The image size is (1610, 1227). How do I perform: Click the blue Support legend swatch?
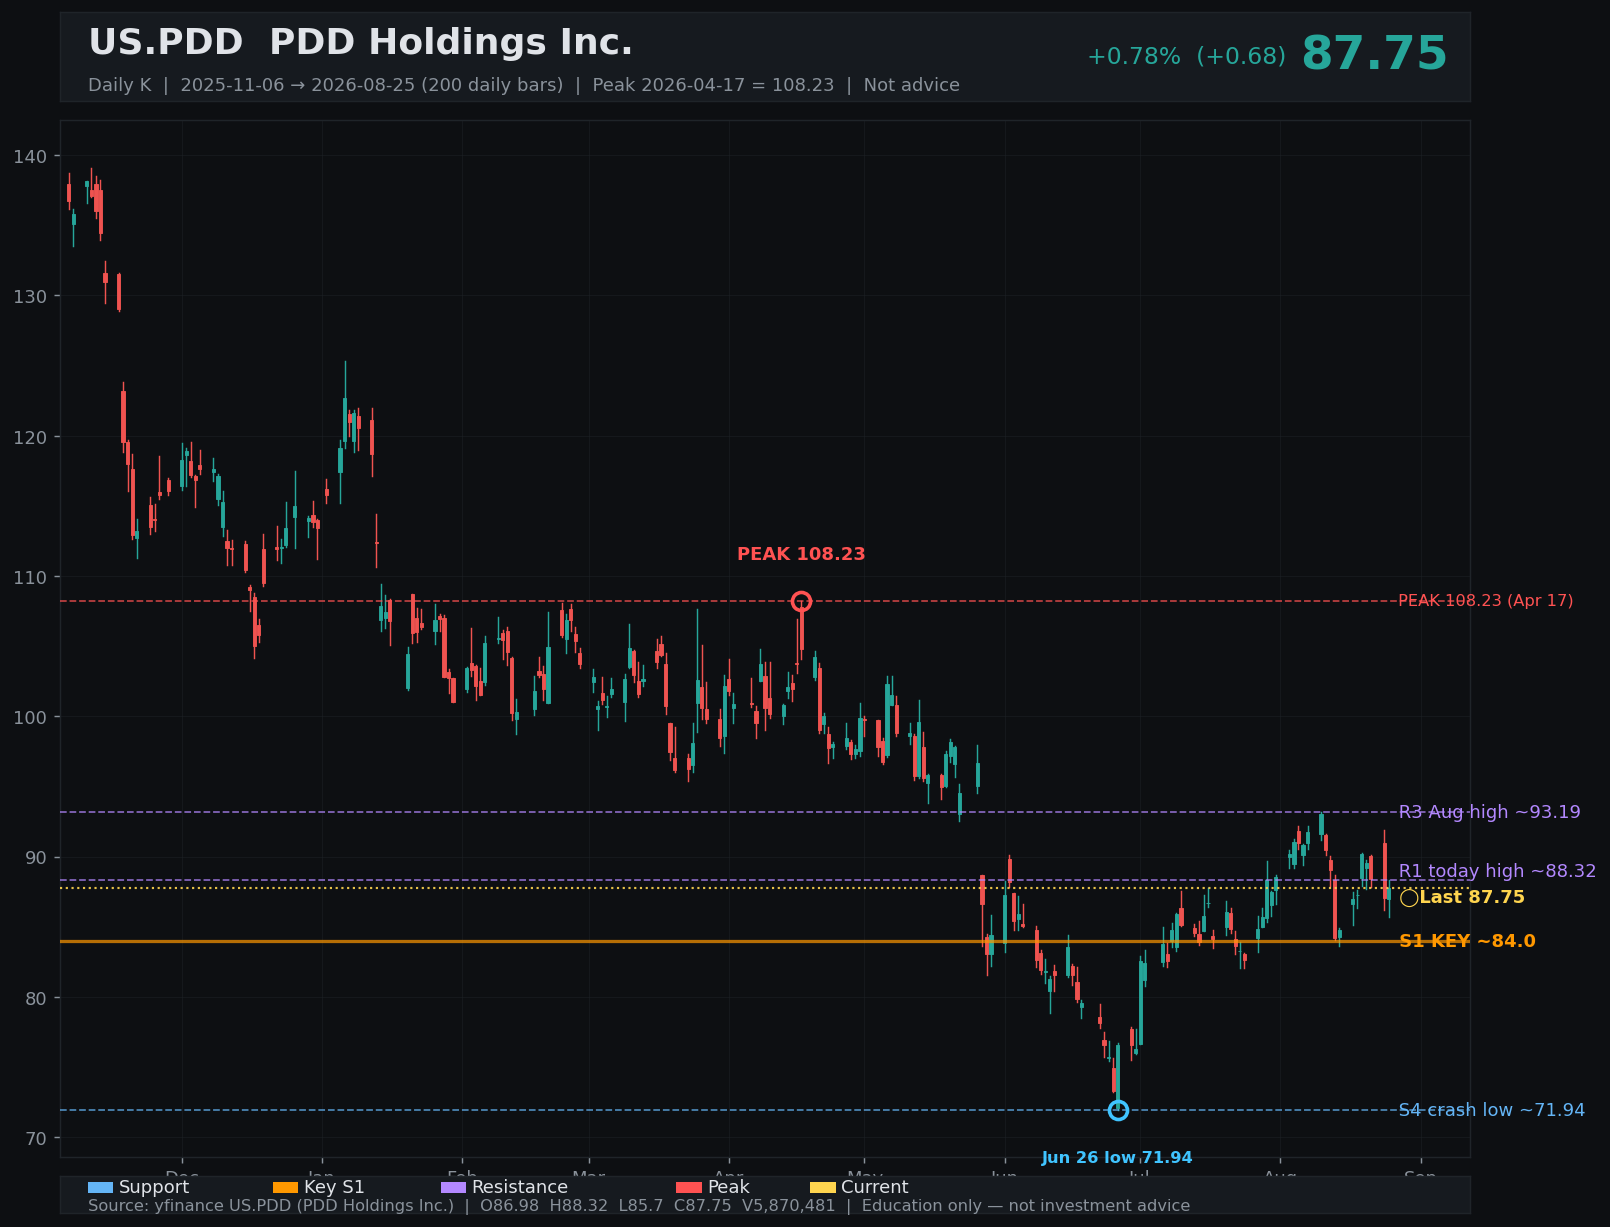100,1187
